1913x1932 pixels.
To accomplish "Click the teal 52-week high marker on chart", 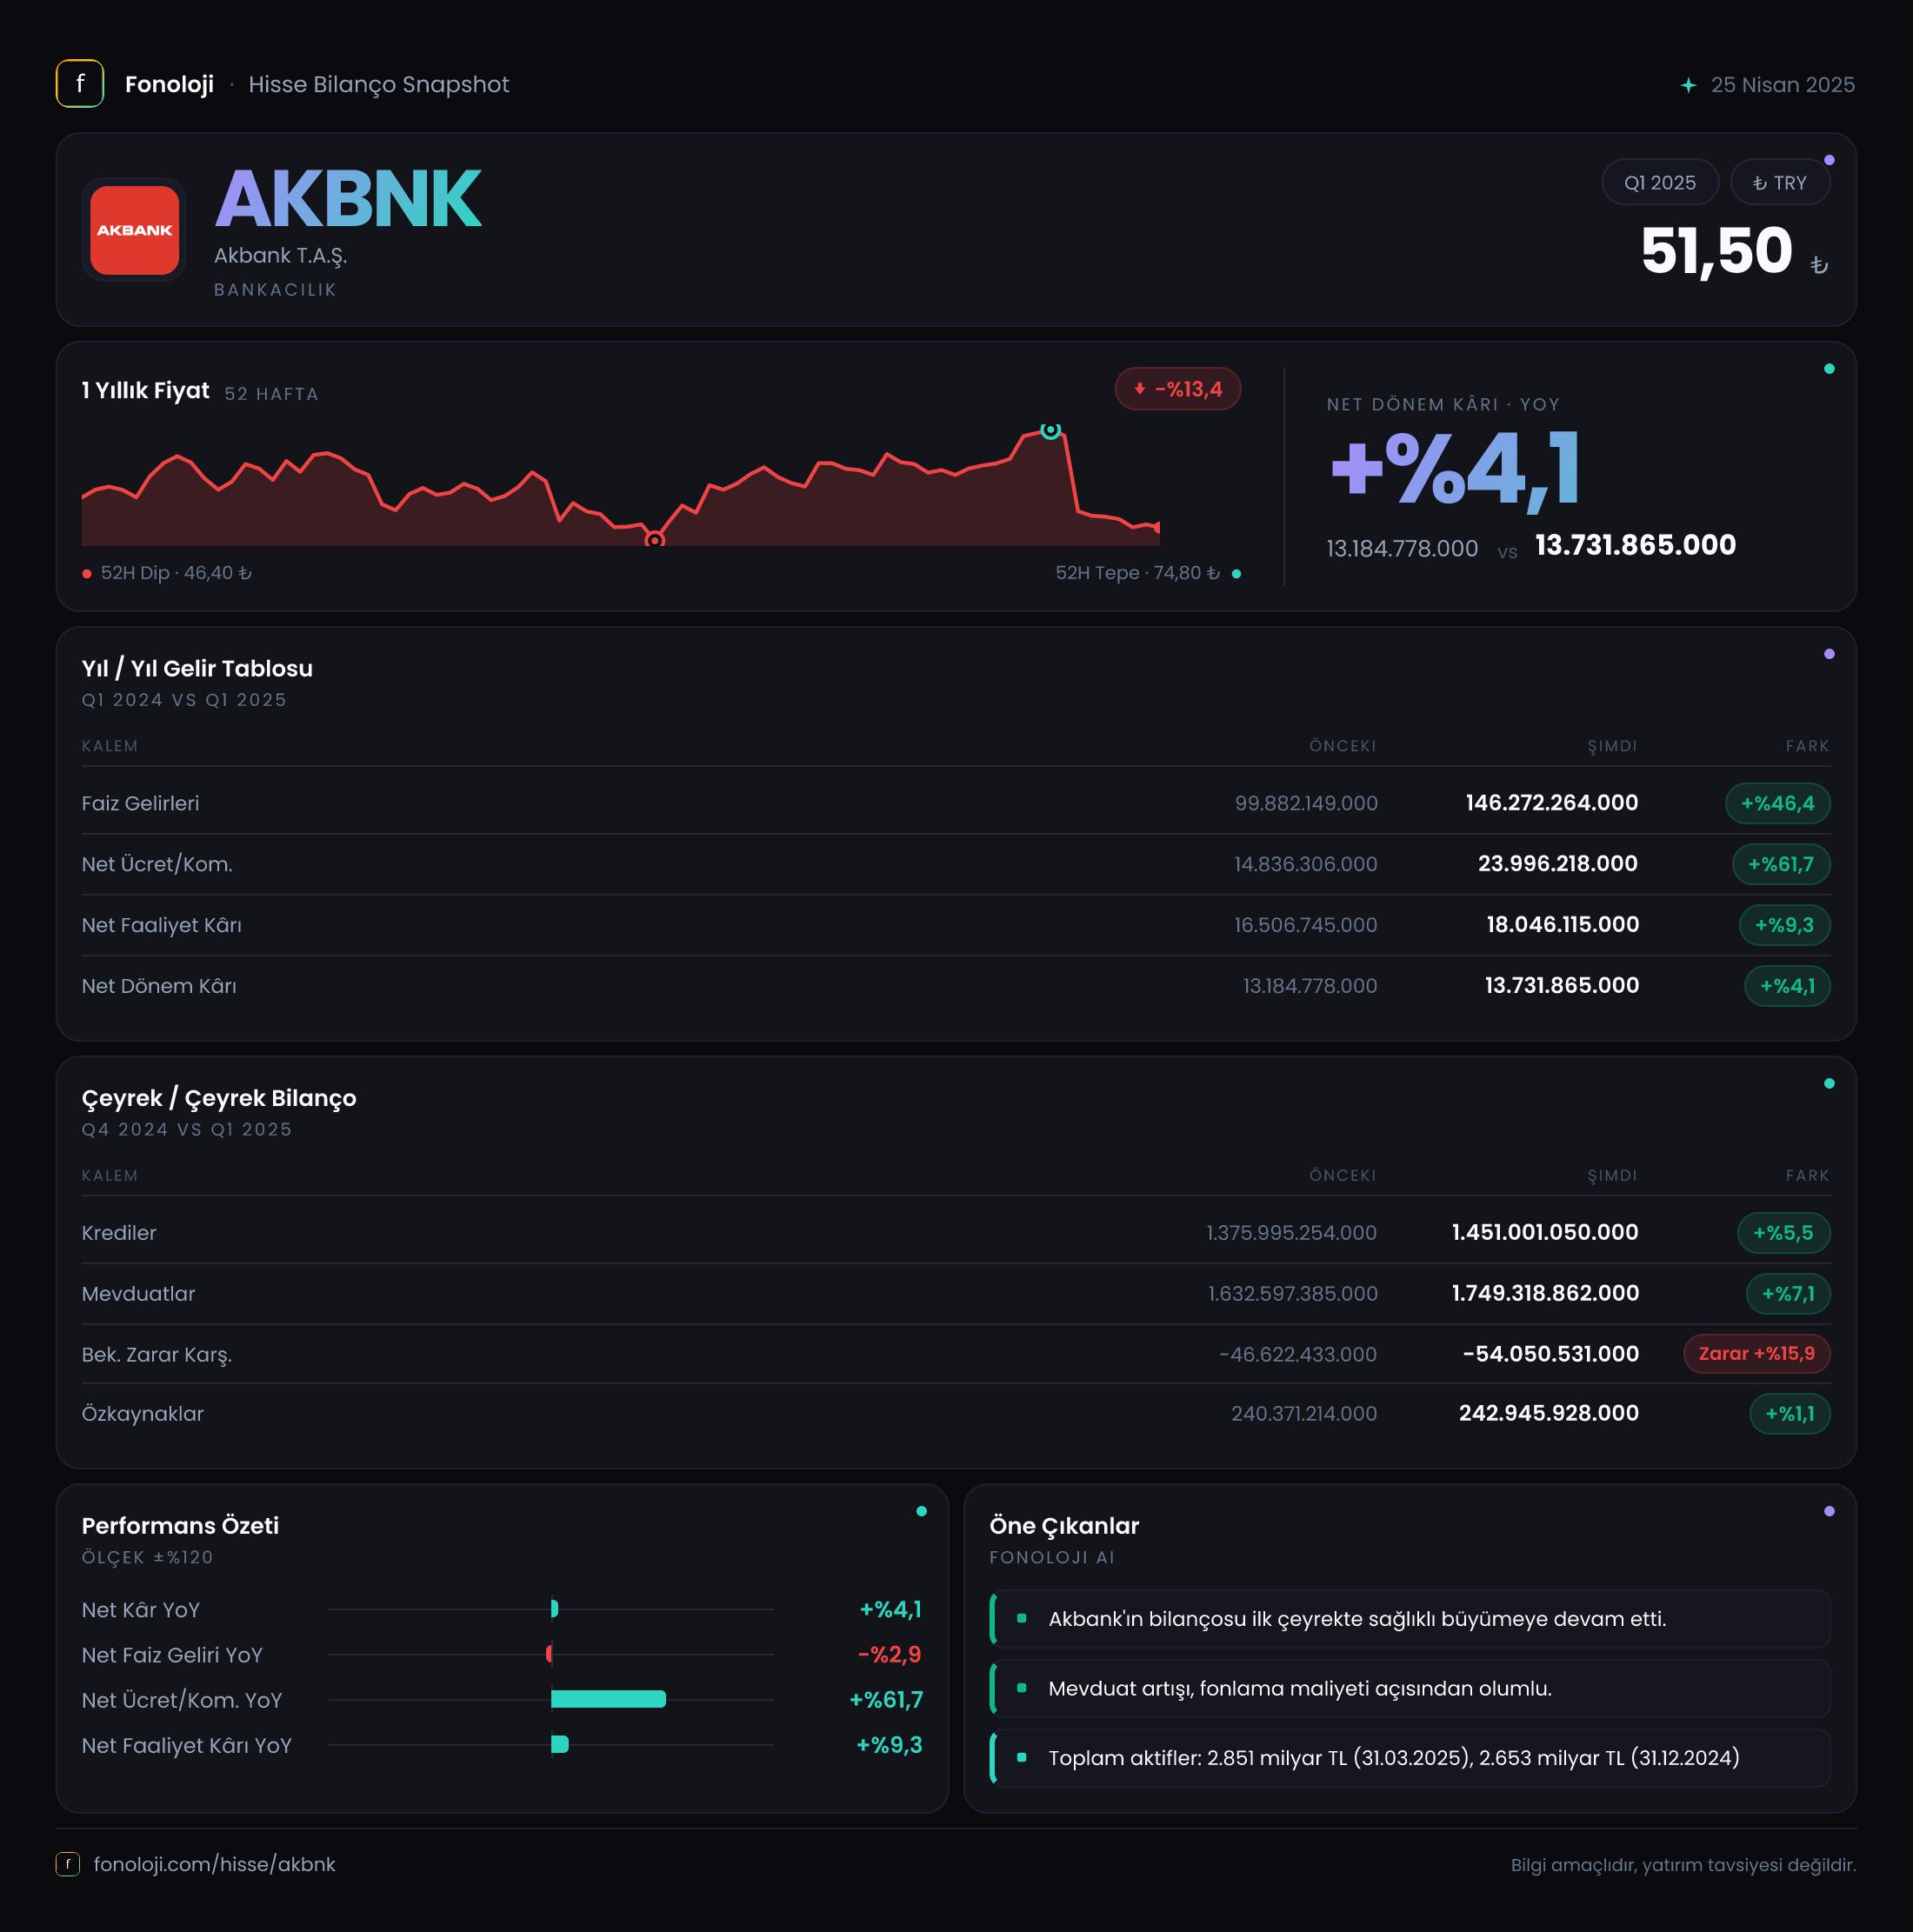I will point(1050,430).
